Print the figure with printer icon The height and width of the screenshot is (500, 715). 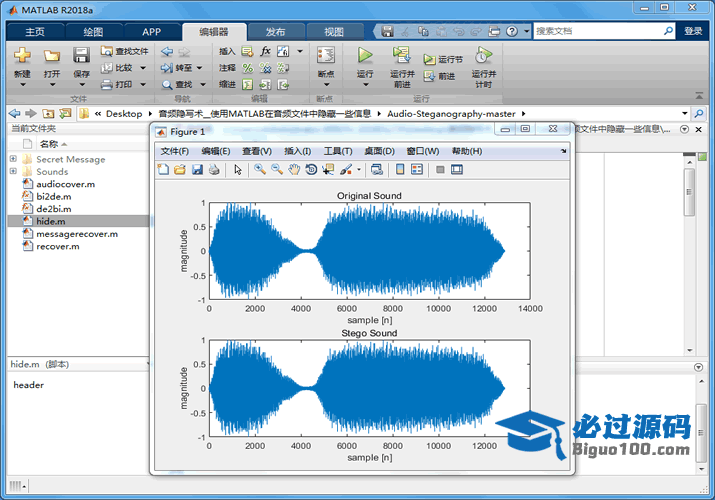click(214, 170)
